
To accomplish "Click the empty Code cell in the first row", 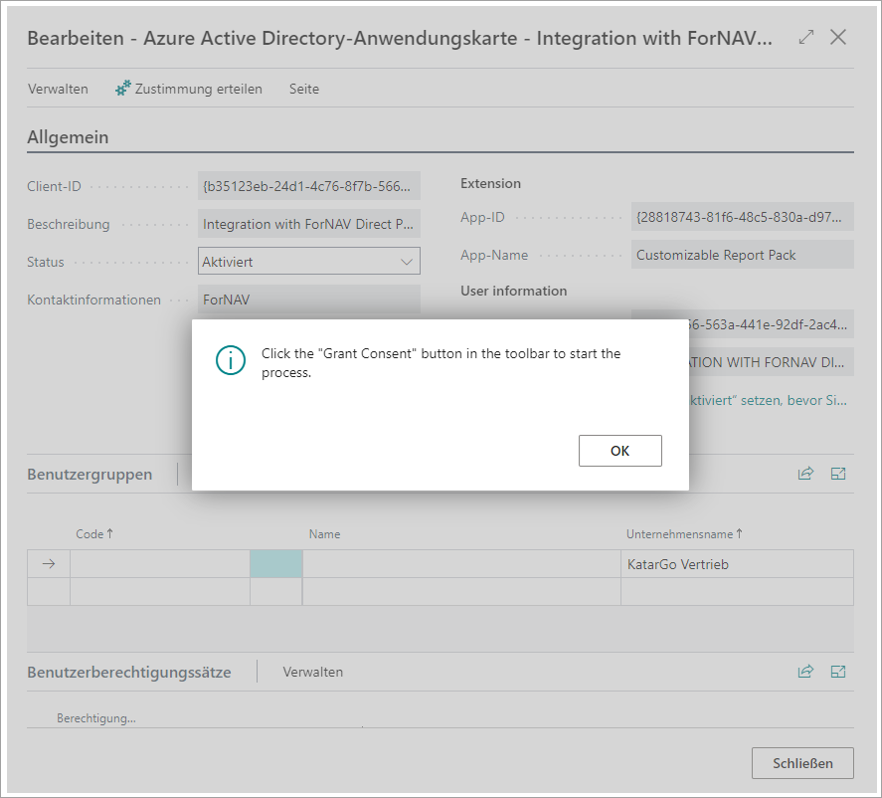I will point(160,564).
